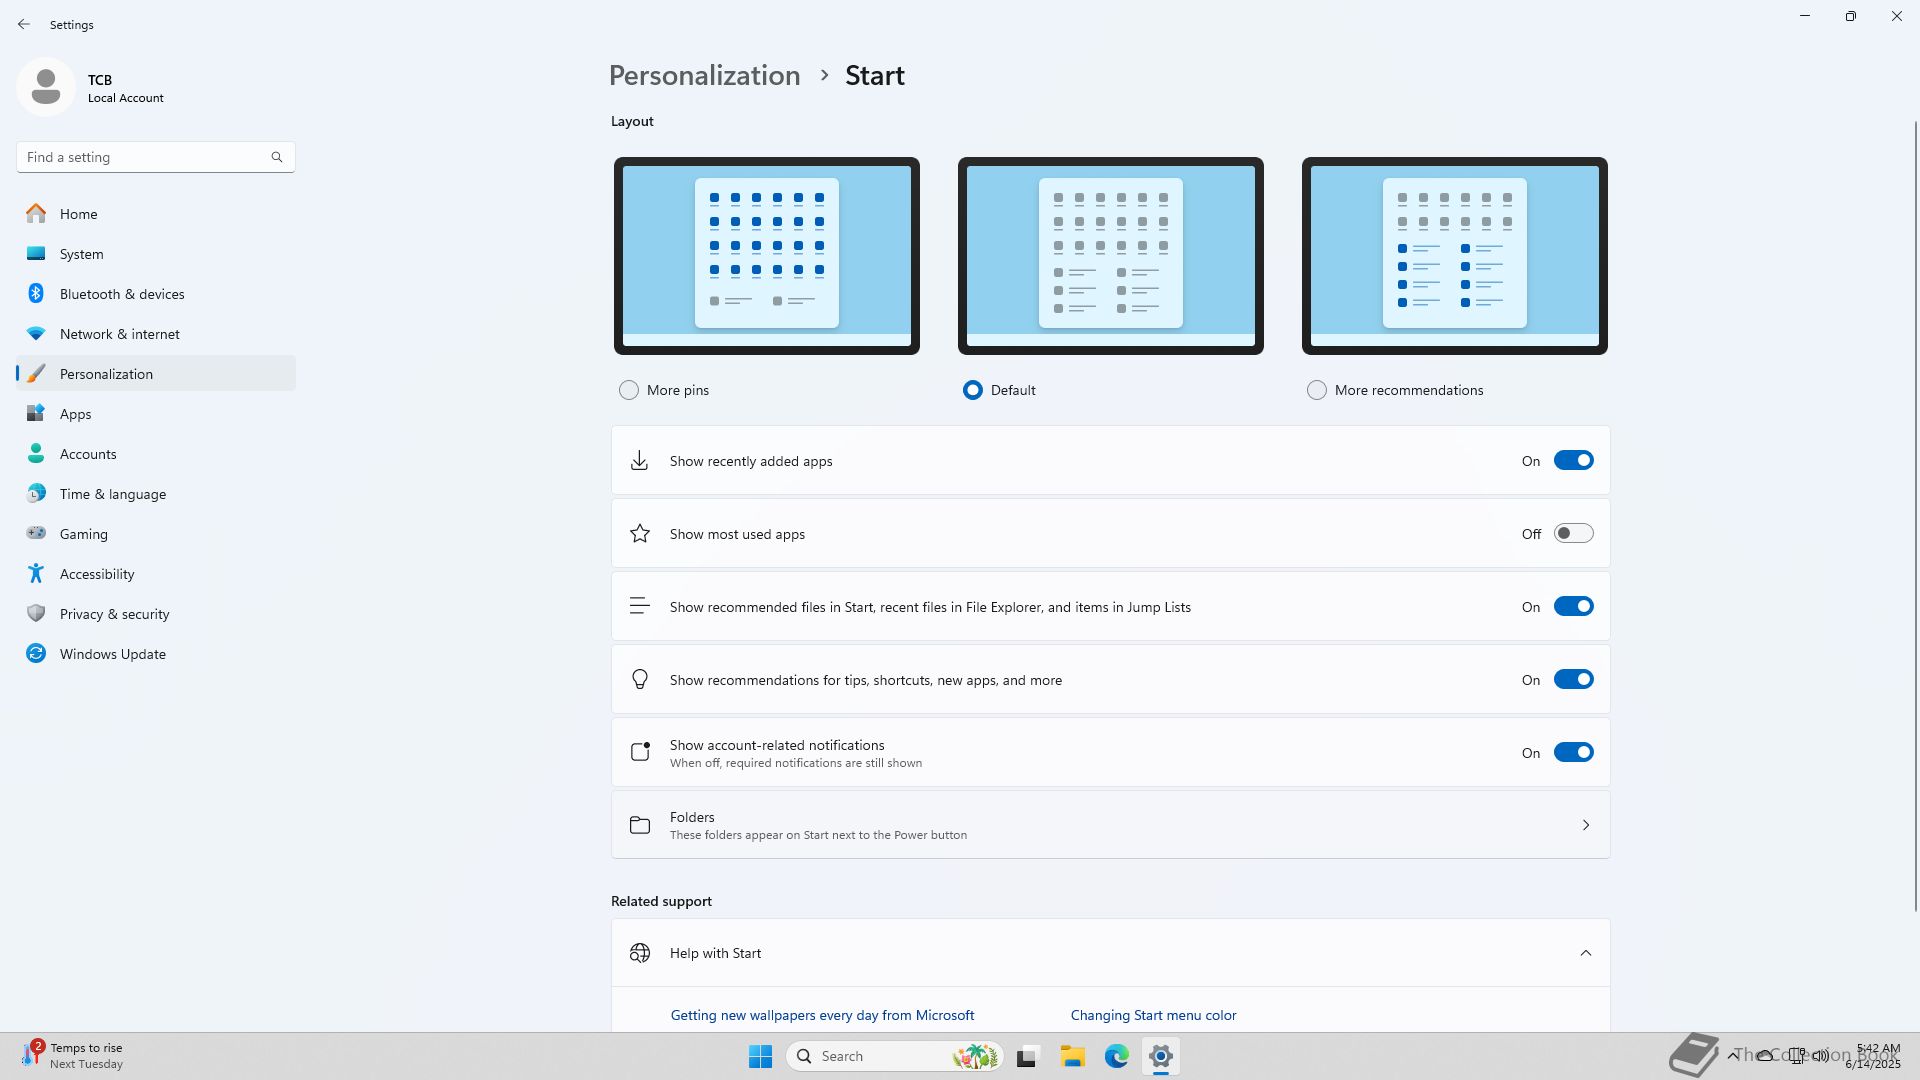Click the Windows Start button on the taskbar
Screen dimensions: 1920x1080
click(x=760, y=1056)
